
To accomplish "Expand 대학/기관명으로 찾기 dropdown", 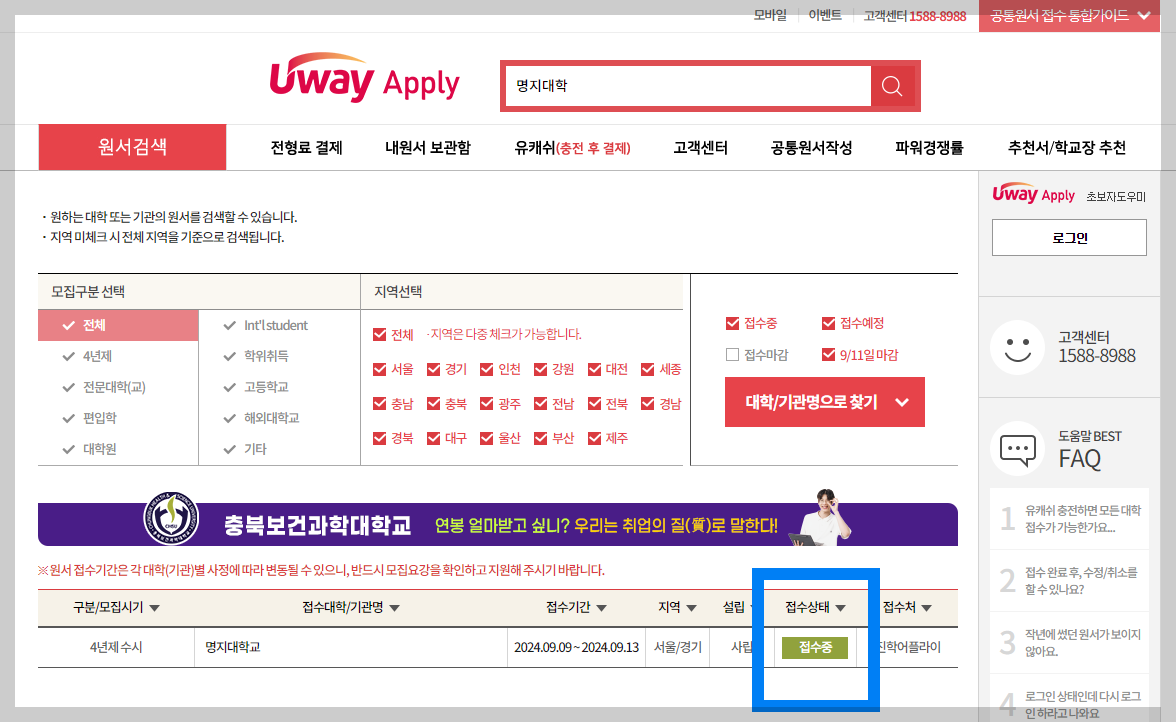I will point(825,402).
